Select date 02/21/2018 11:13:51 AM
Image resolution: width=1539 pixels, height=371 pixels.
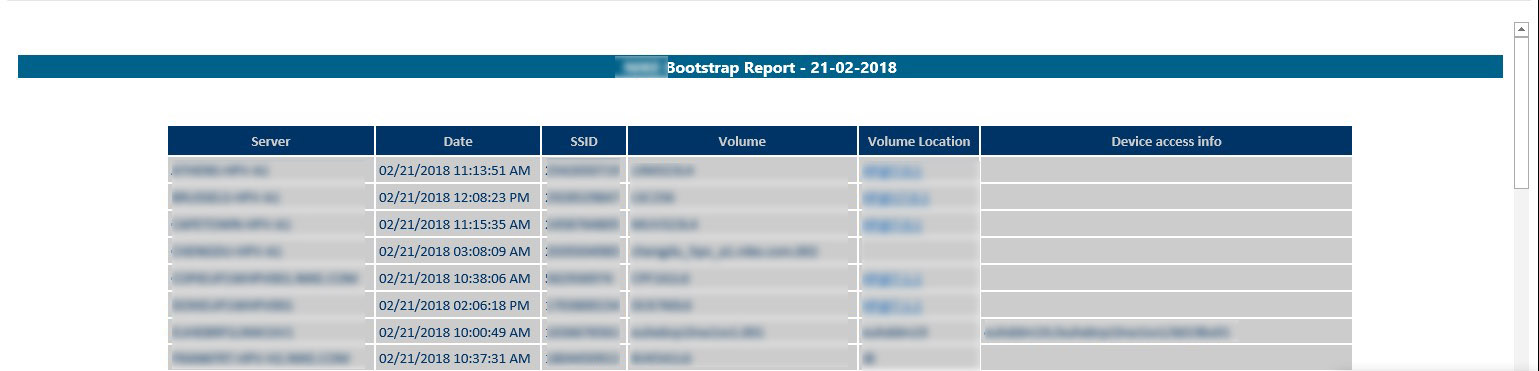click(455, 170)
